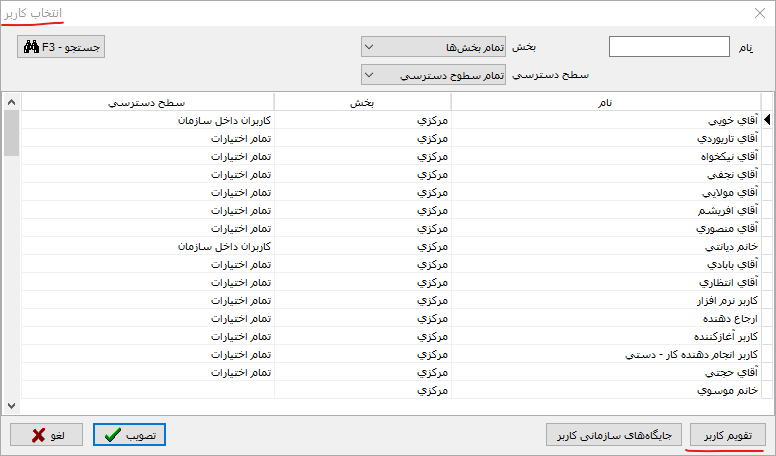
Task: Sort by the نام column header
Action: pyautogui.click(x=605, y=102)
